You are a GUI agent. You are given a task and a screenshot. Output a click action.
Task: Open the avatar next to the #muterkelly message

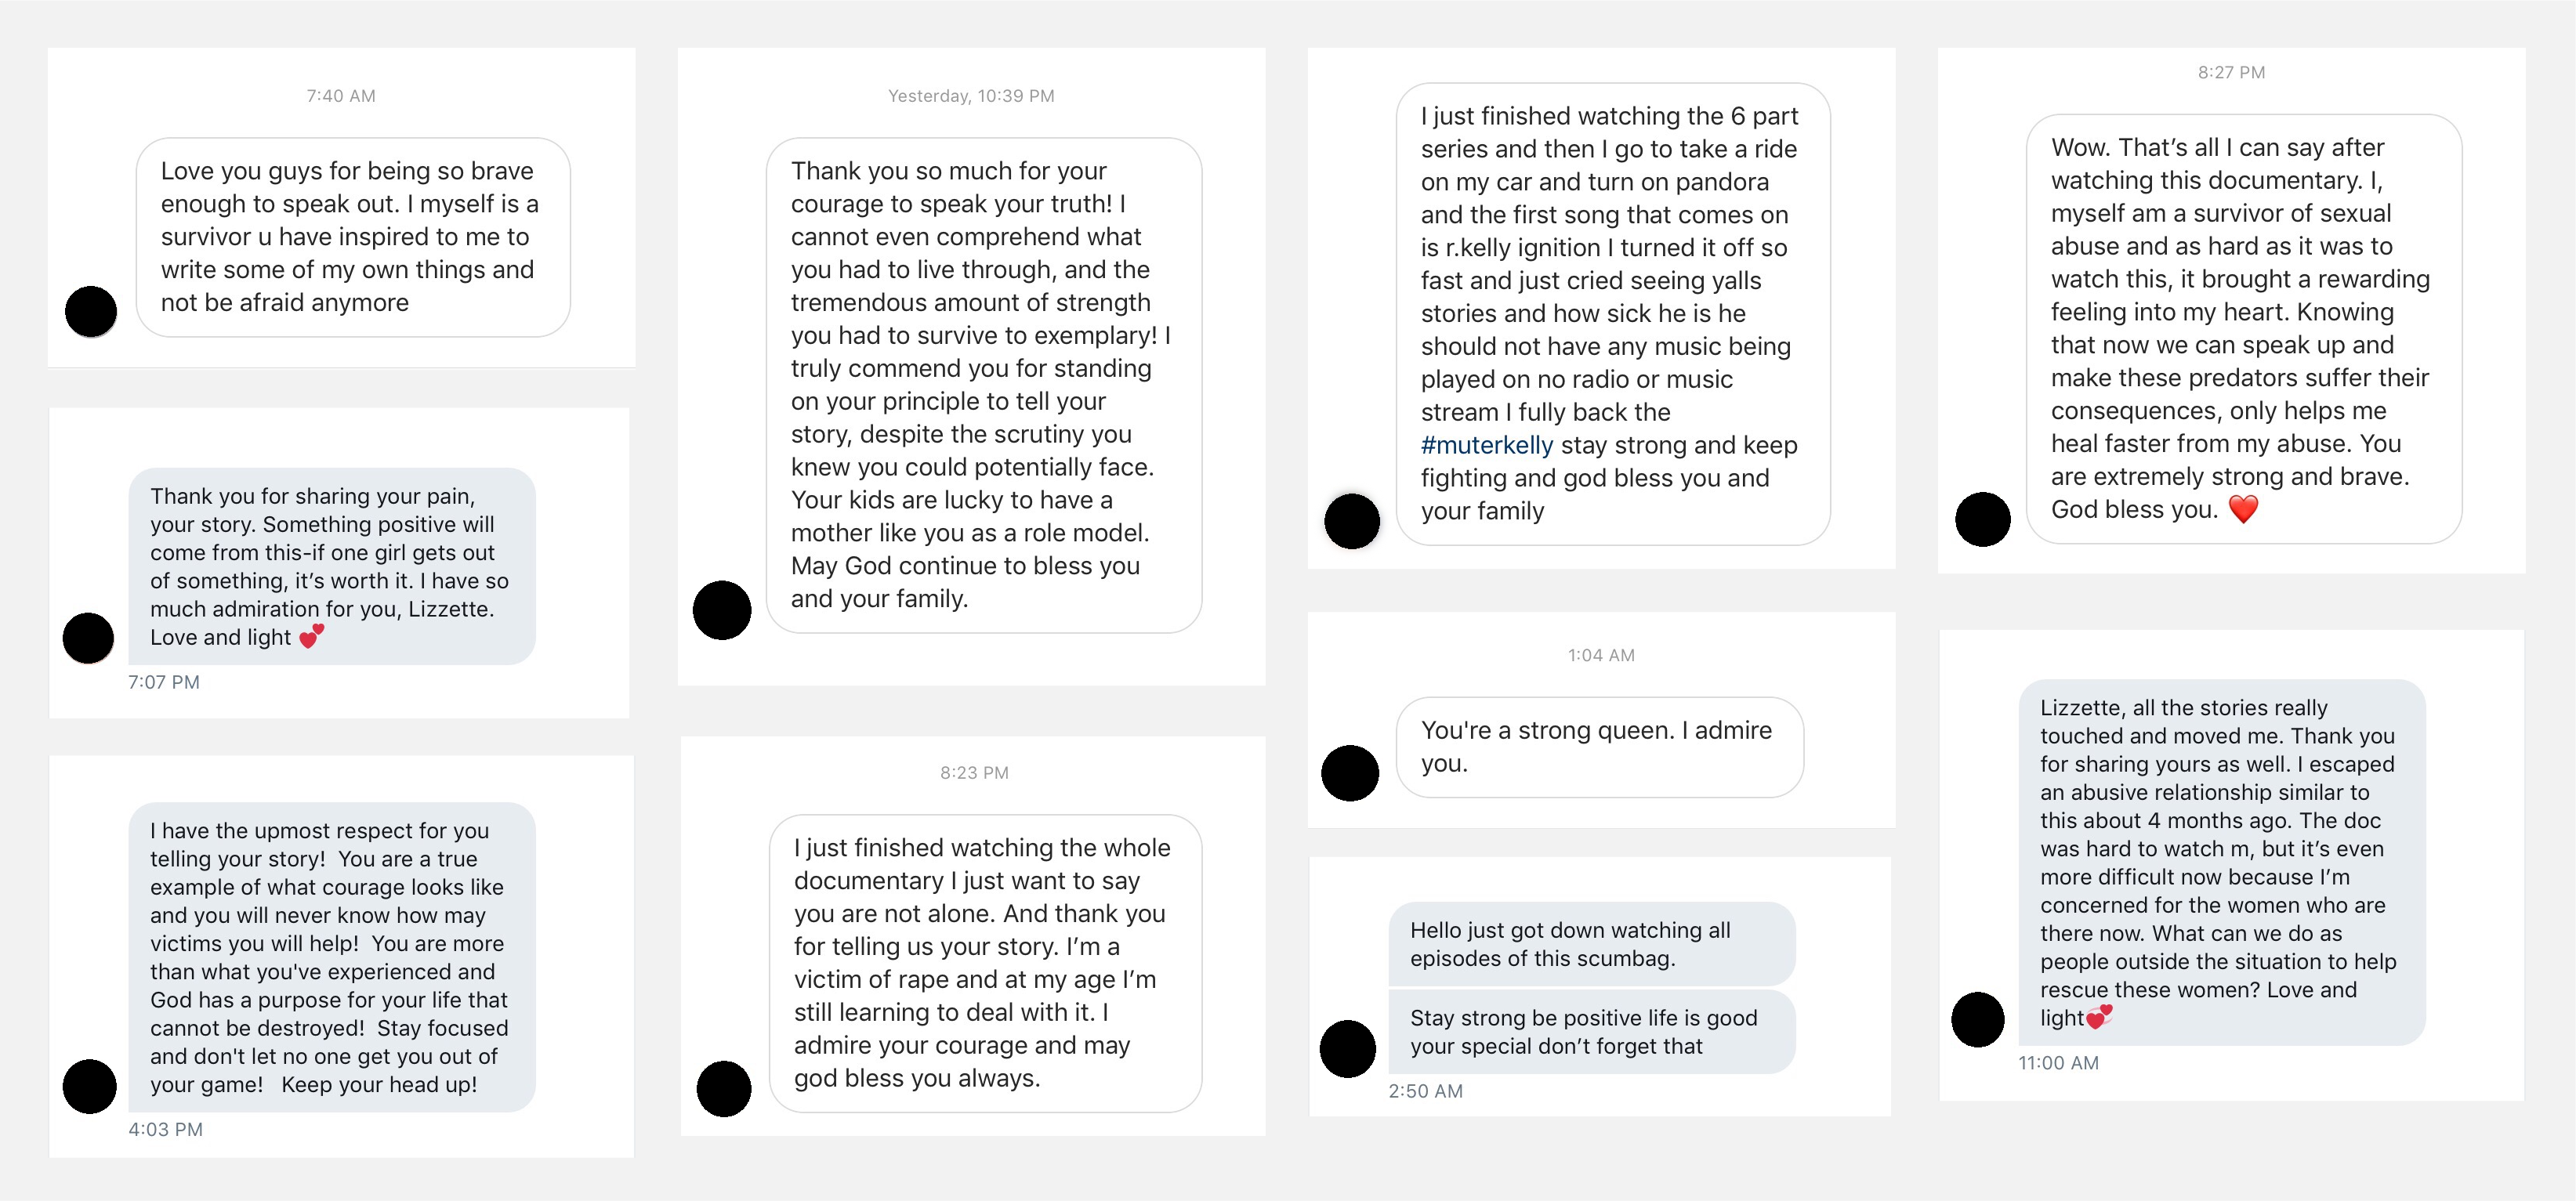(x=1351, y=521)
